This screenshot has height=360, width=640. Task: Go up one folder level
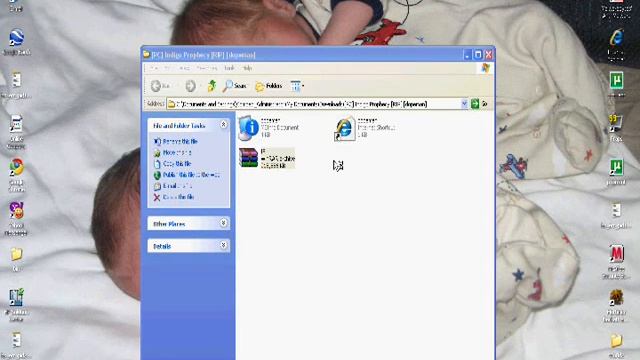(x=211, y=86)
